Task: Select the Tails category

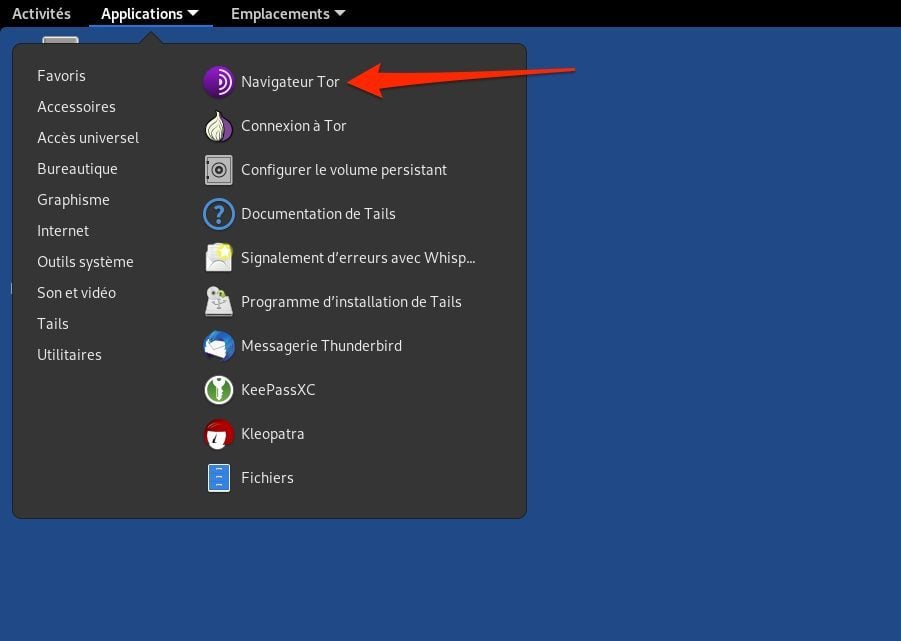Action: [53, 324]
